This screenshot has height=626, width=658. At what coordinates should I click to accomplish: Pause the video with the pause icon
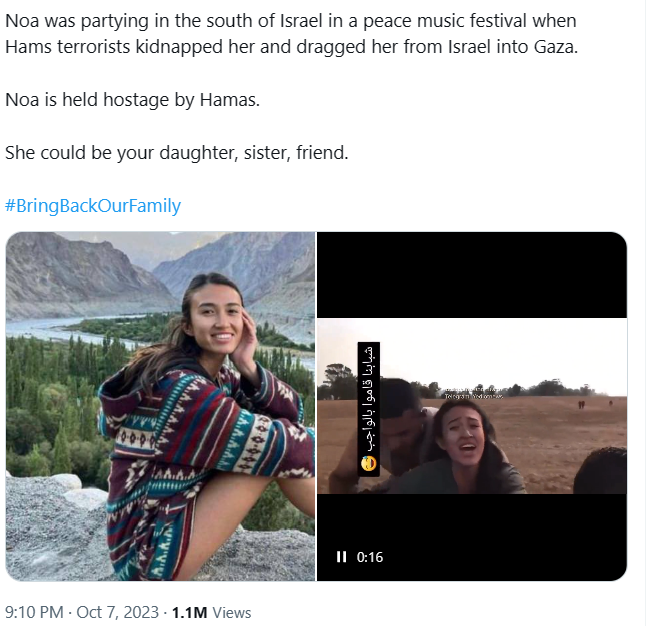[342, 557]
